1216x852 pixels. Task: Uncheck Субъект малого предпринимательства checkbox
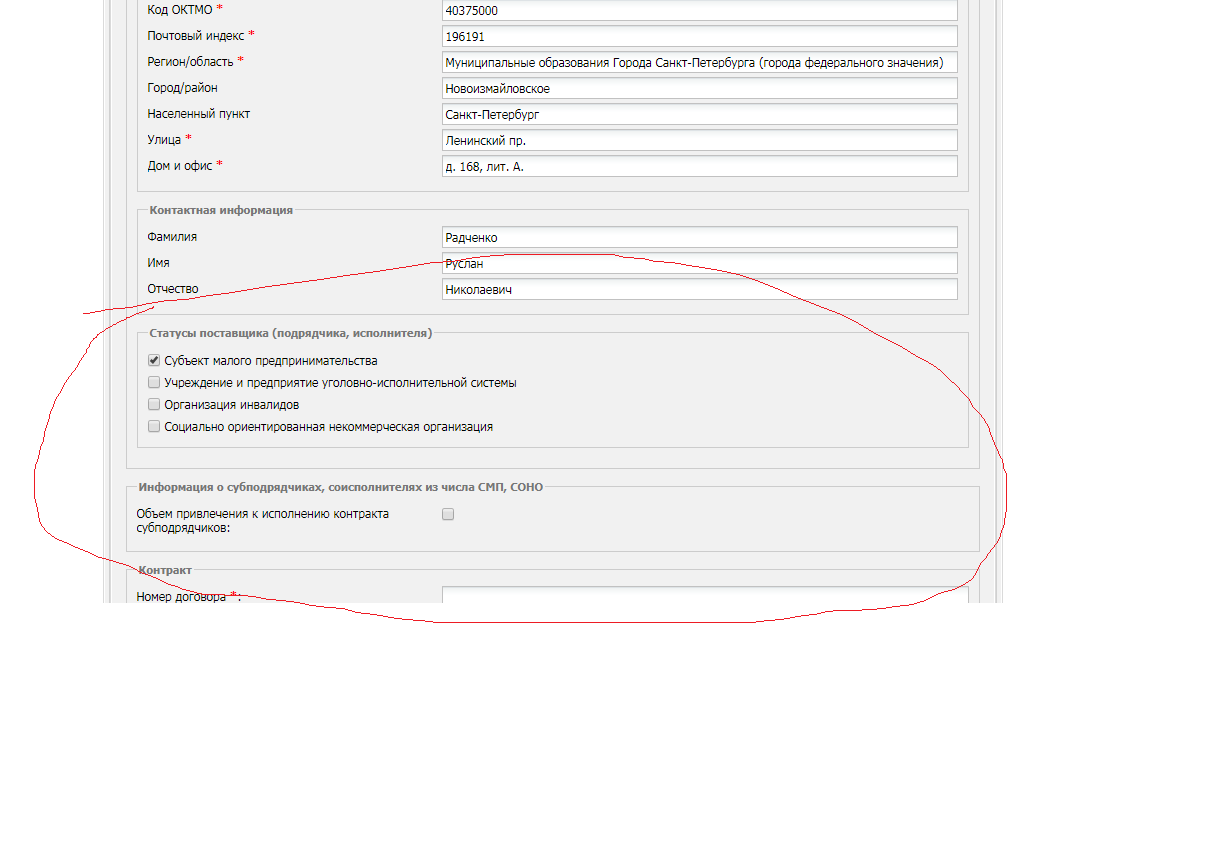coord(154,360)
